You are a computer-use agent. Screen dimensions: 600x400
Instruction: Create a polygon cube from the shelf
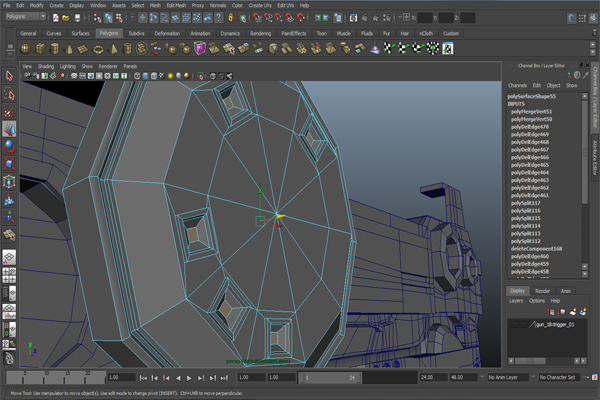coord(40,49)
